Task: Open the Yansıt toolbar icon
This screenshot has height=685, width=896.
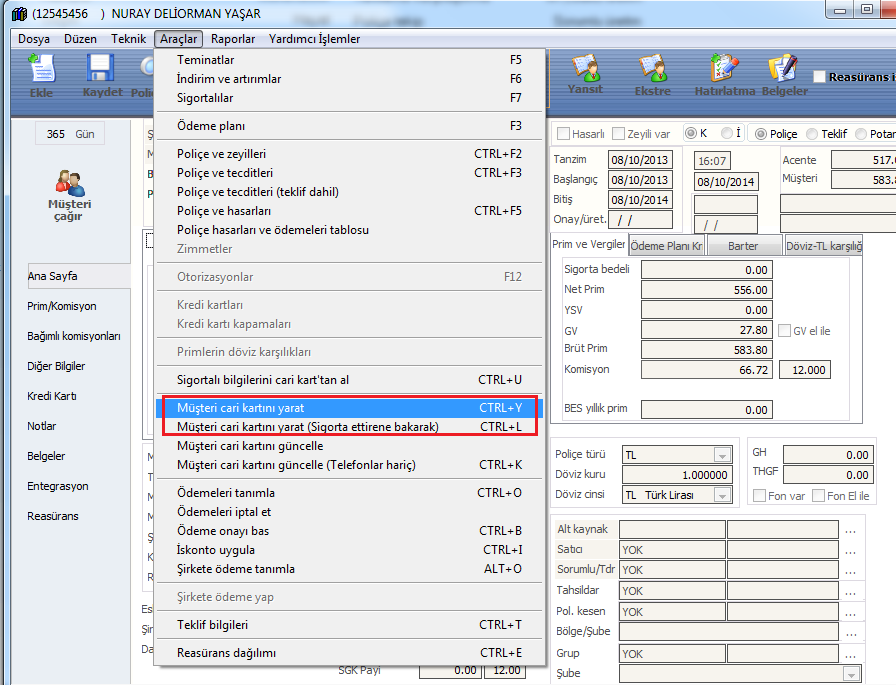Action: pyautogui.click(x=585, y=74)
